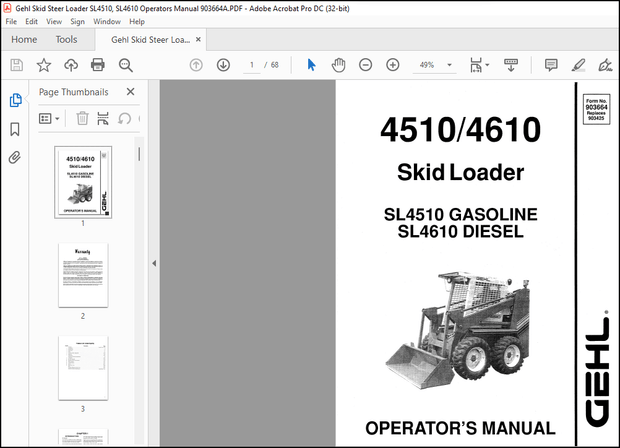
Task: Select the Gehl Skid Steer Loa... tab
Action: tap(150, 40)
